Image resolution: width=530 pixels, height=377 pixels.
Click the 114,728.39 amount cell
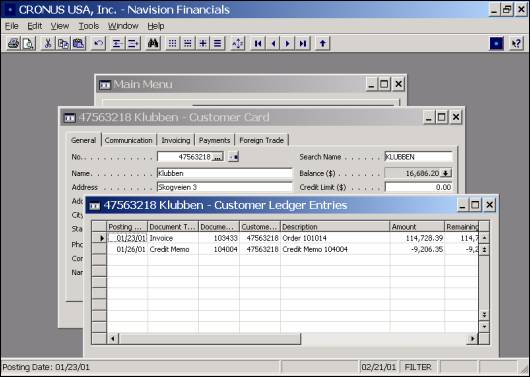coord(417,238)
